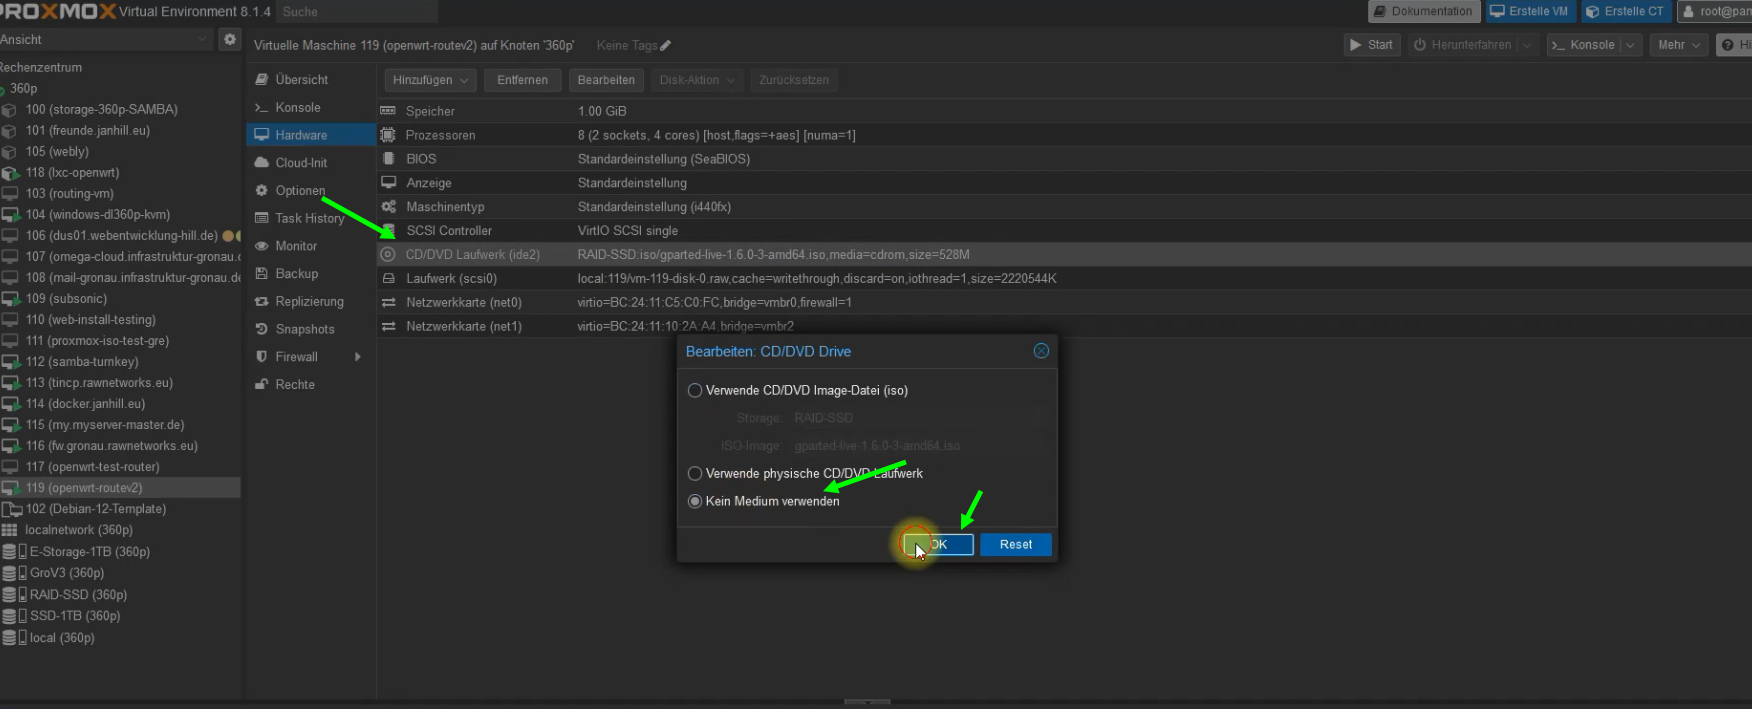1752x709 pixels.
Task: Switch to the Optionen tab
Action: pyautogui.click(x=300, y=191)
